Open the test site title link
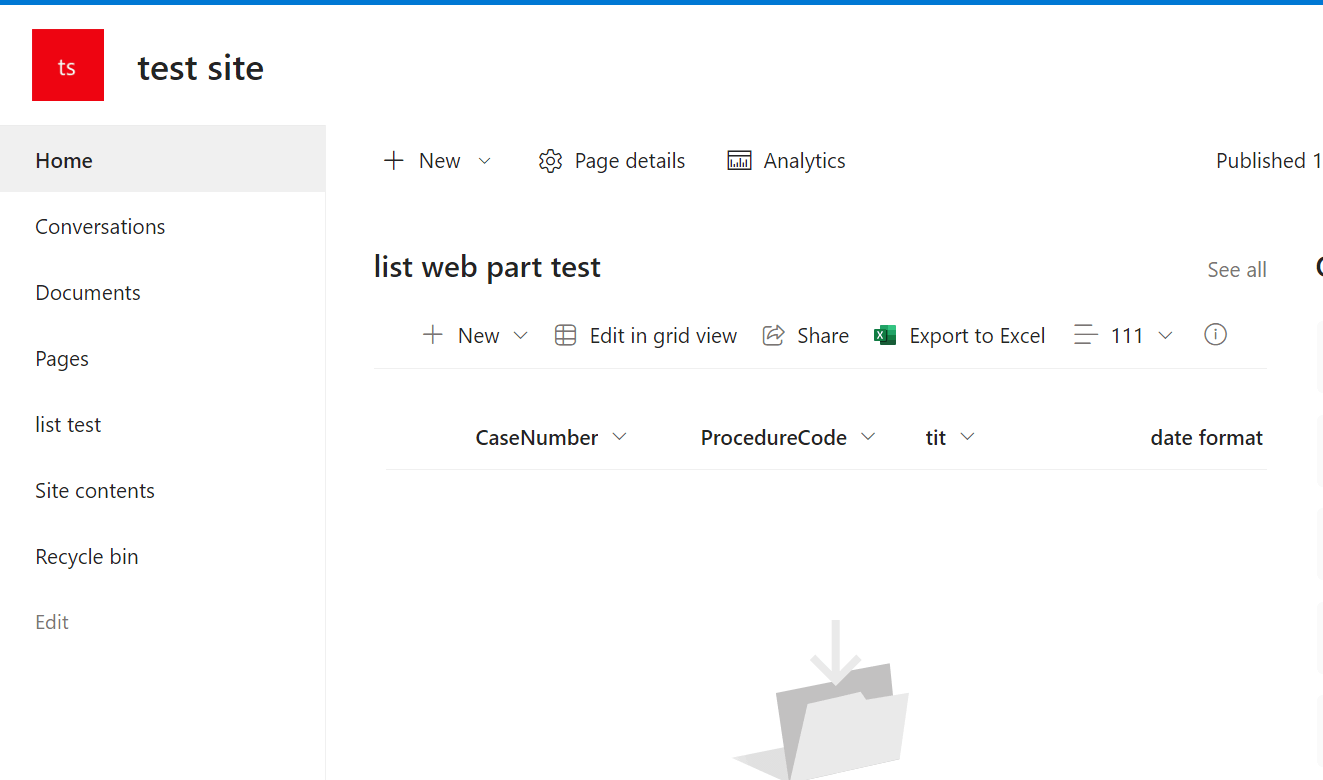 pos(201,68)
